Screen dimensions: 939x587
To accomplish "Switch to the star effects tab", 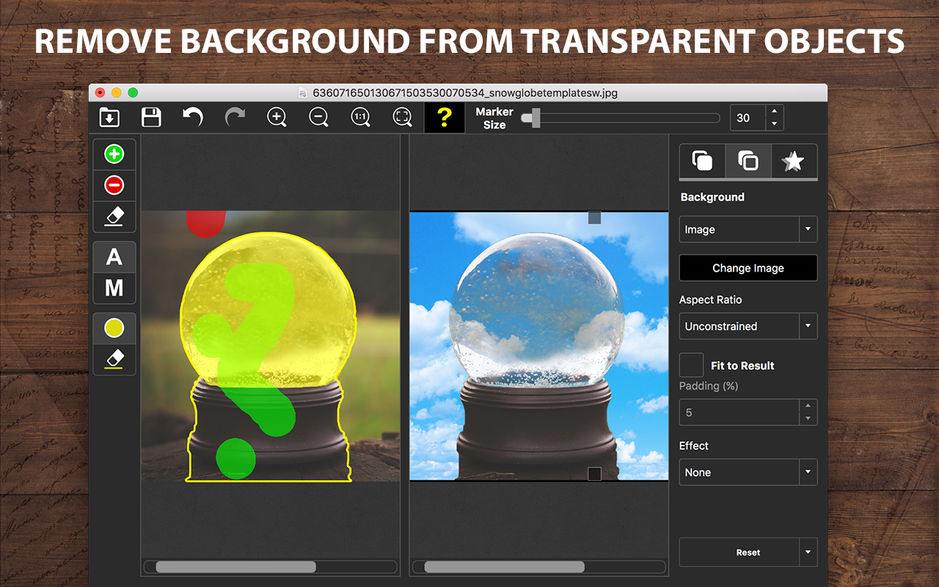I will tap(794, 160).
